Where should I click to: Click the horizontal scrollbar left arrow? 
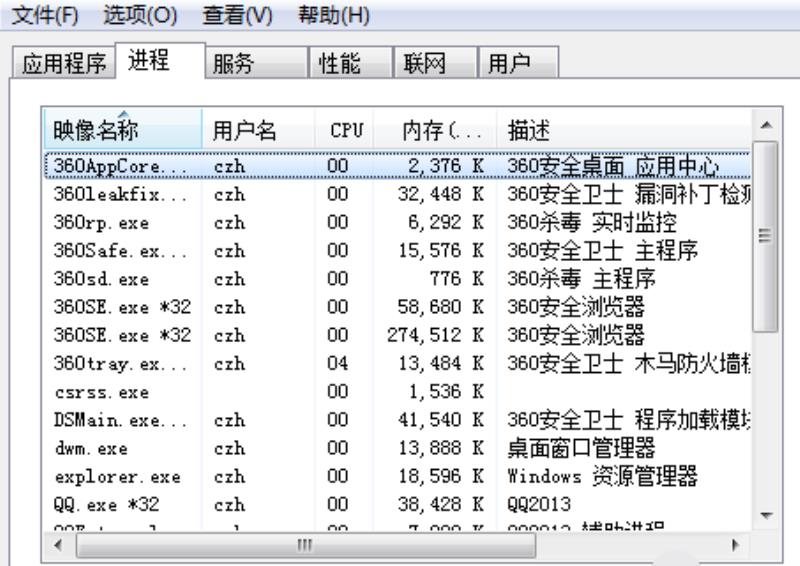(x=58, y=545)
